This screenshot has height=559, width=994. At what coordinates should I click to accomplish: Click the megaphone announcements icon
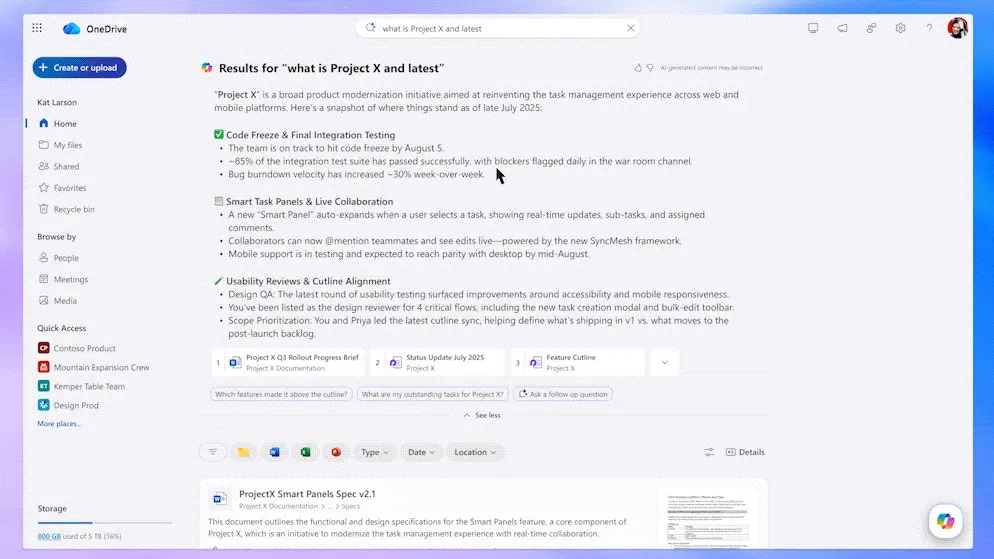coord(842,29)
